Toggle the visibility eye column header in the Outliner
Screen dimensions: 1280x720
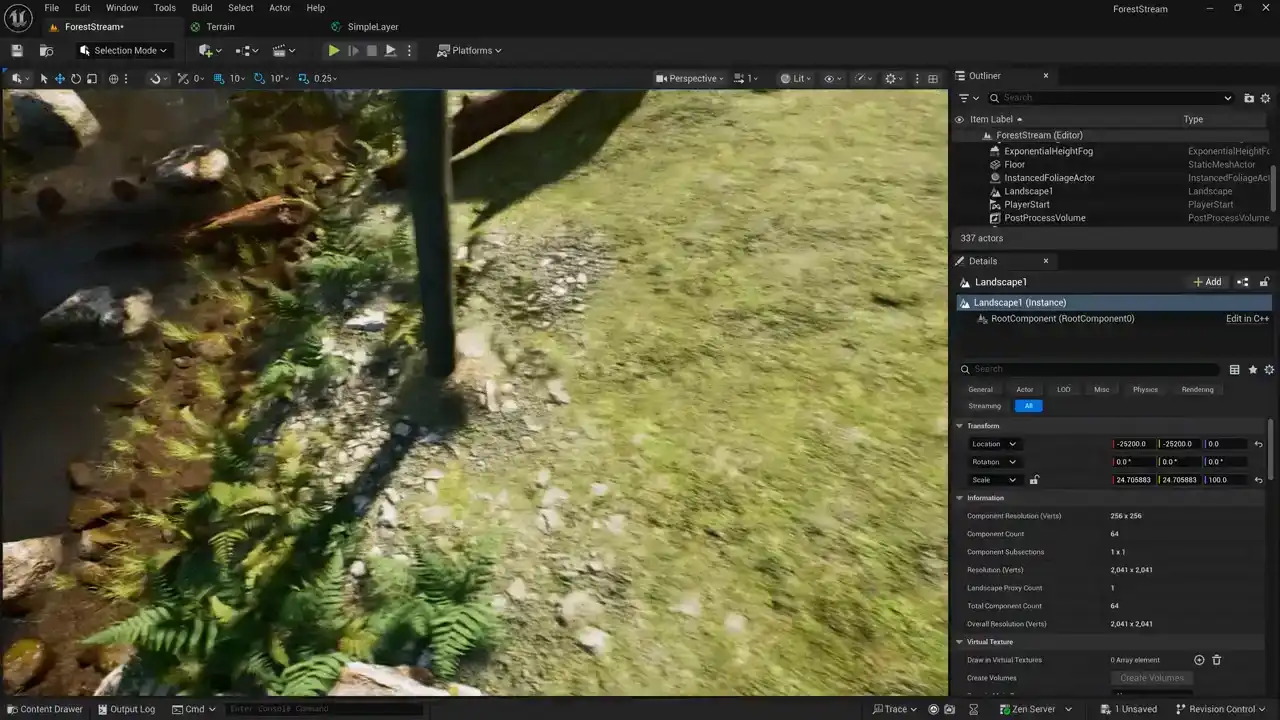(x=960, y=119)
